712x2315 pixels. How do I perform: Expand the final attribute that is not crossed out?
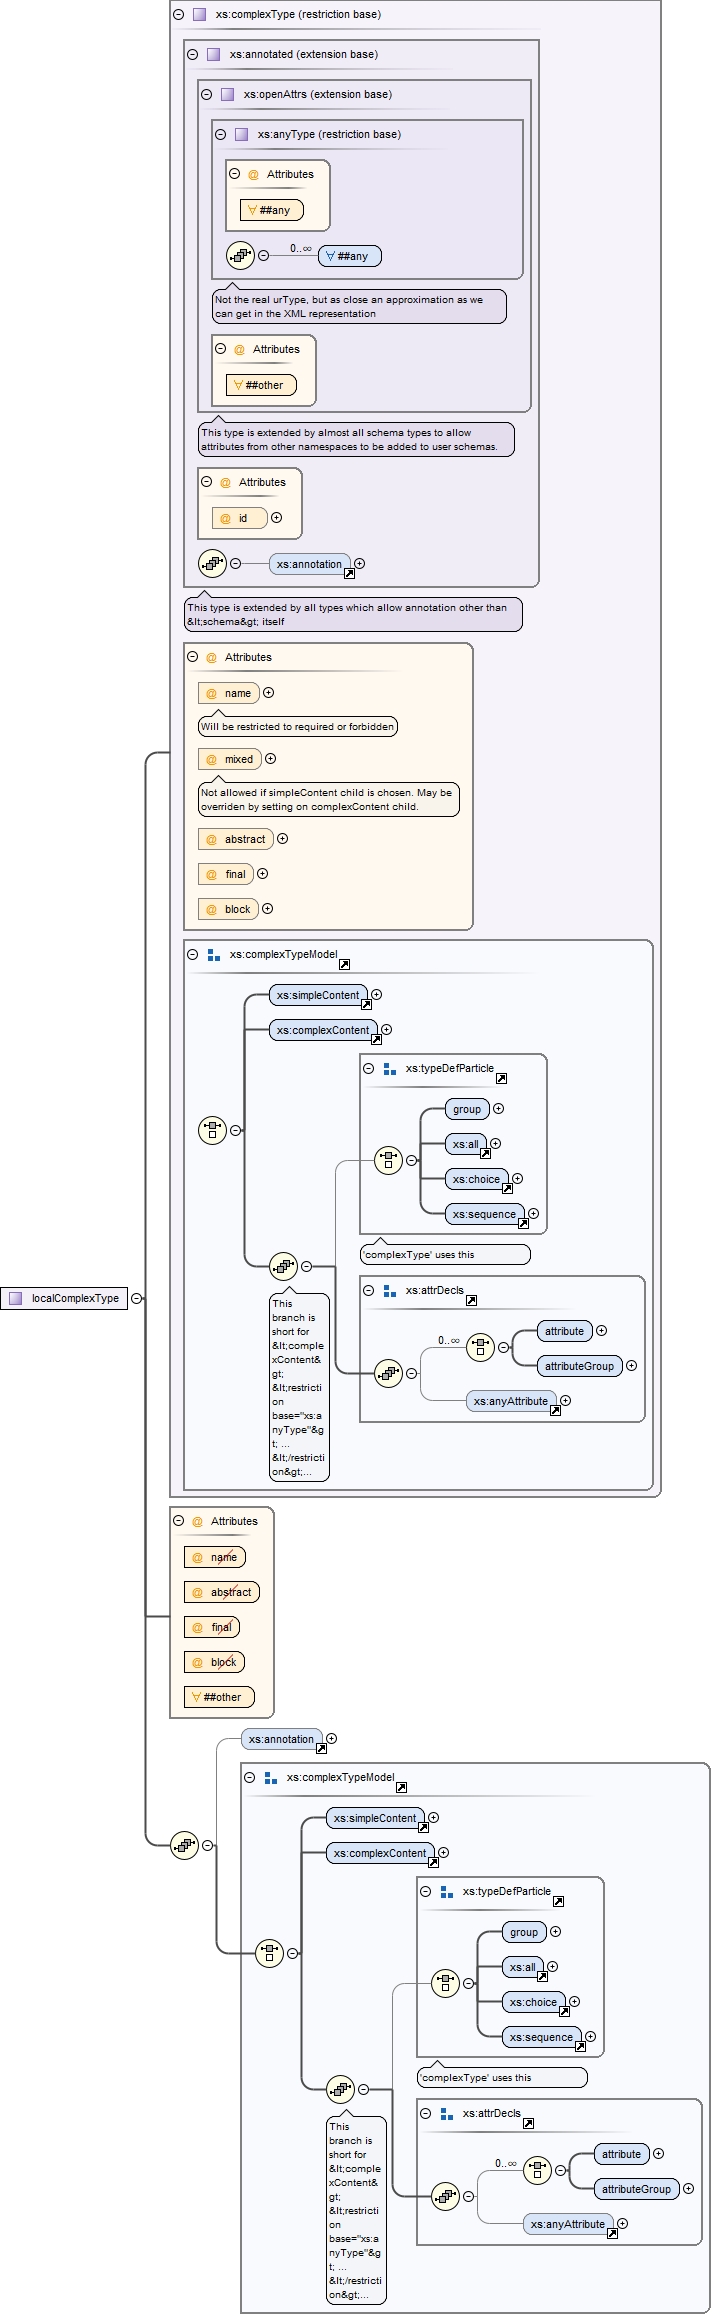262,874
